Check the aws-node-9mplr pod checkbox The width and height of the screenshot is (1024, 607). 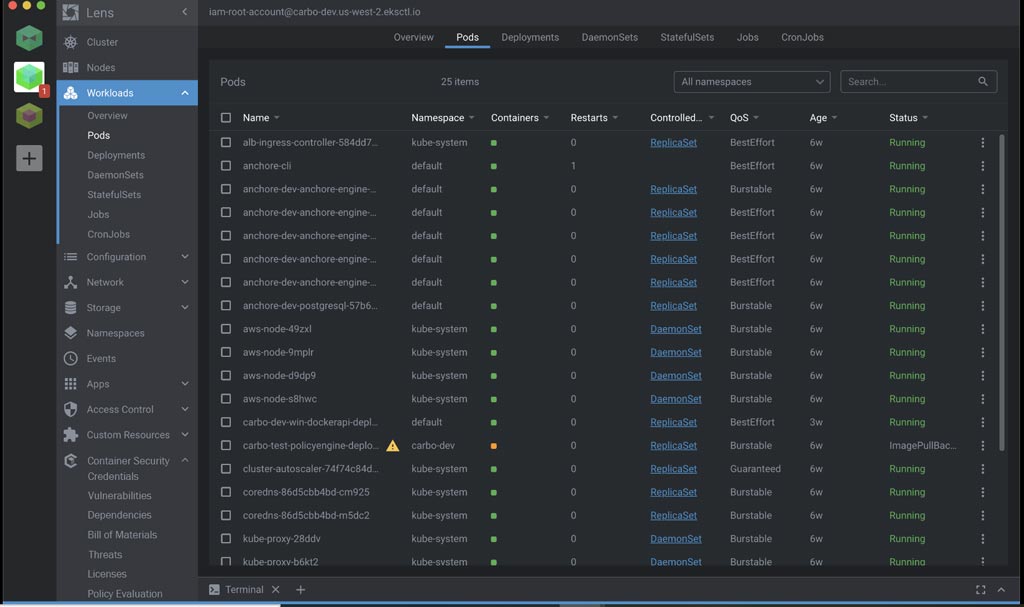coord(226,352)
